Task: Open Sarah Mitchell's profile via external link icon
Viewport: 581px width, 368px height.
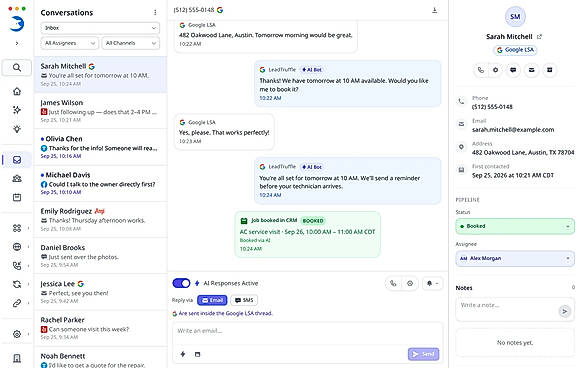Action: coord(539,37)
